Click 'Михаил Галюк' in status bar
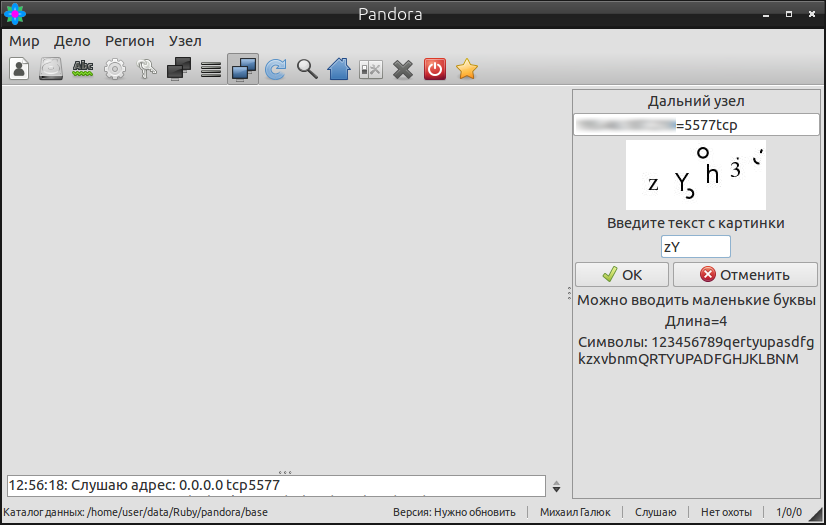The width and height of the screenshot is (826, 525). (x=575, y=512)
